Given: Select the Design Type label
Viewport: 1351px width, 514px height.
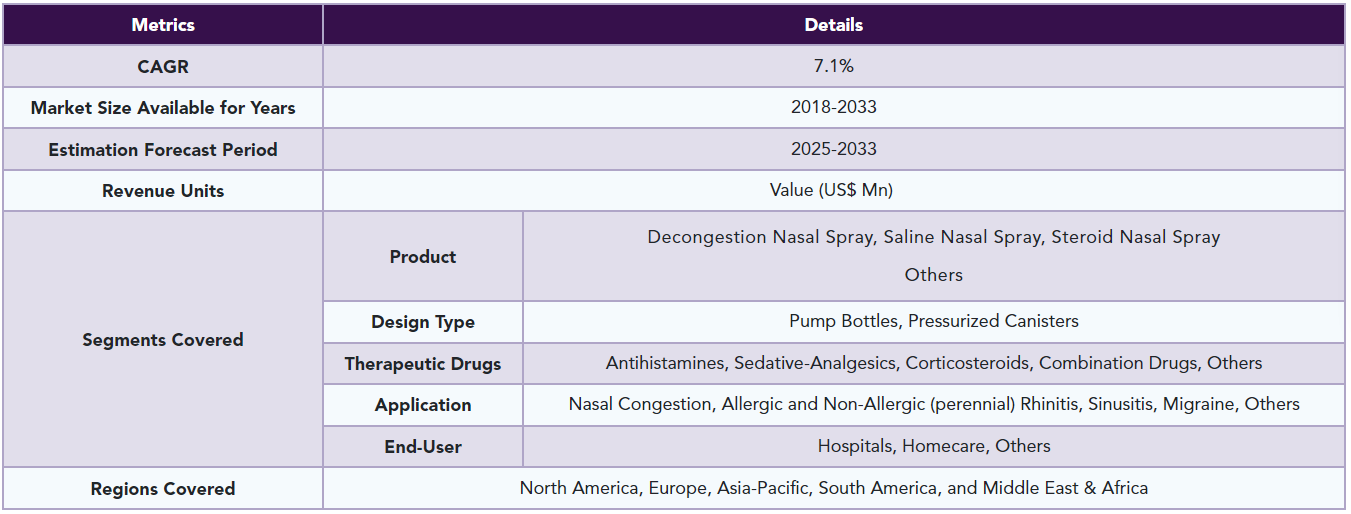Looking at the screenshot, I should point(423,322).
